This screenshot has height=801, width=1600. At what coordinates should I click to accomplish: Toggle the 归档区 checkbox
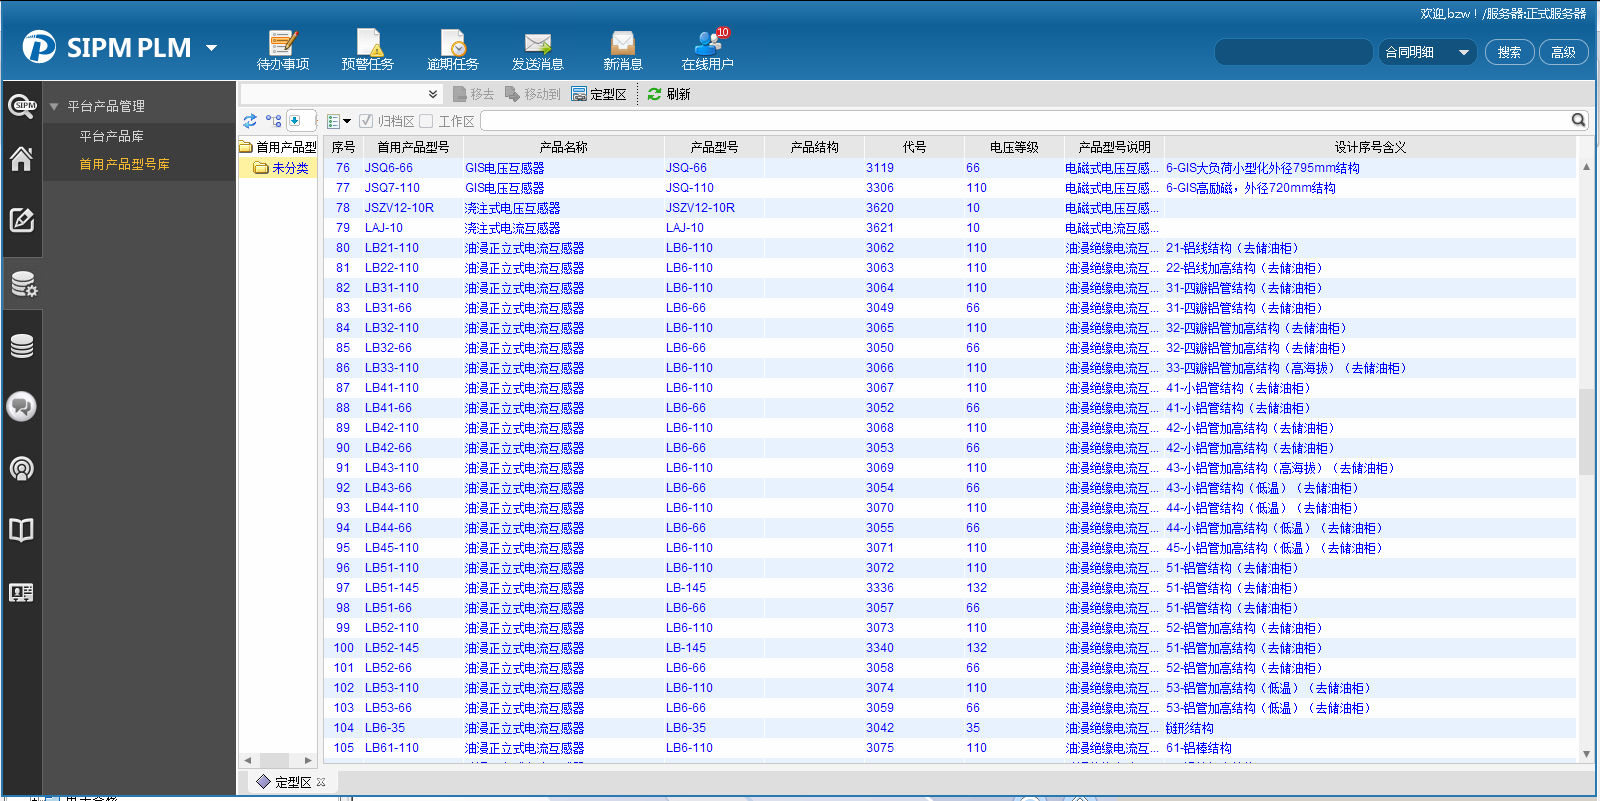(x=366, y=121)
